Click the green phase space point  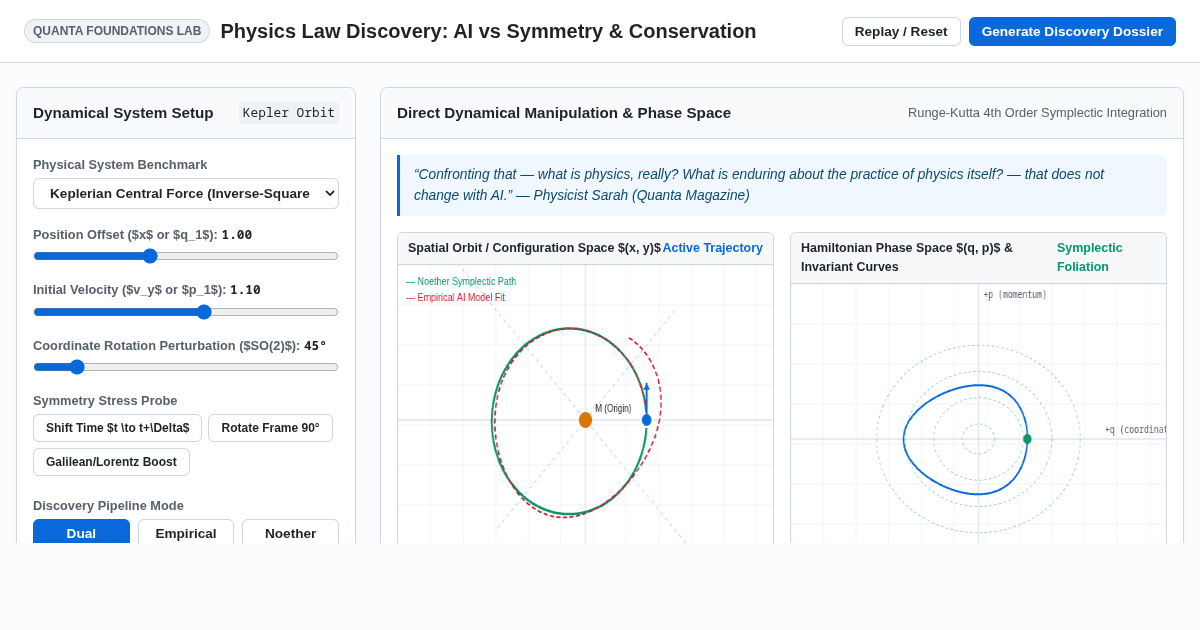click(1027, 439)
